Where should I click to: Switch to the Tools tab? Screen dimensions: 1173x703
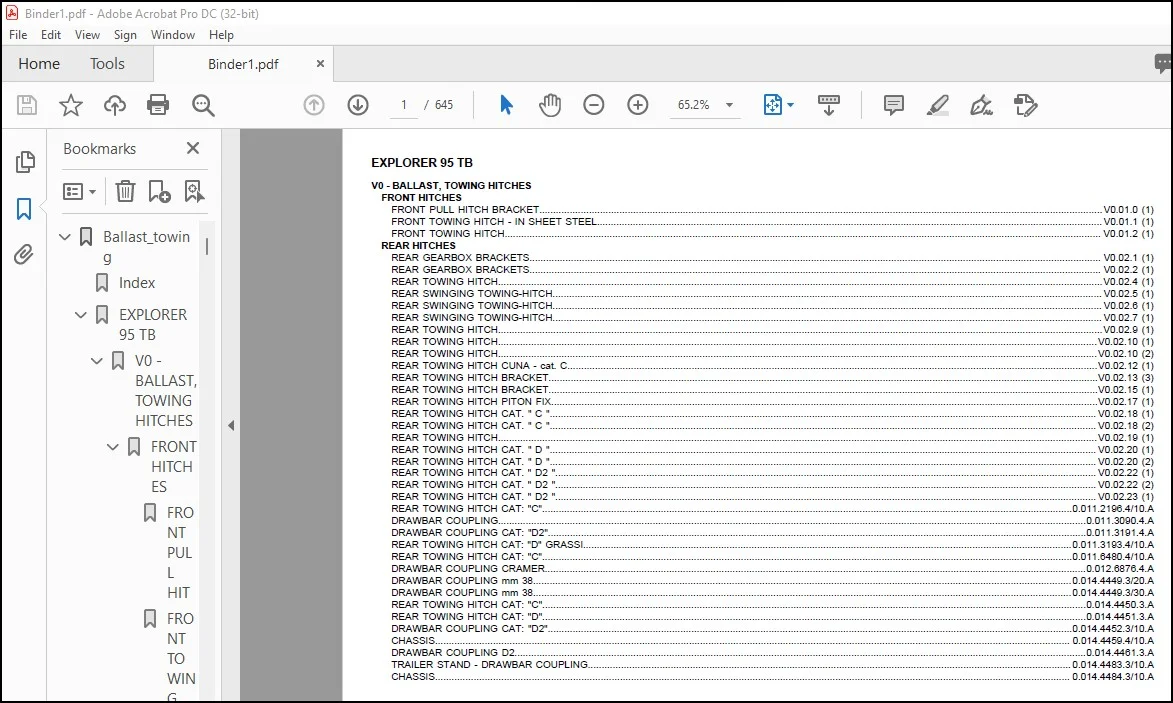click(107, 64)
